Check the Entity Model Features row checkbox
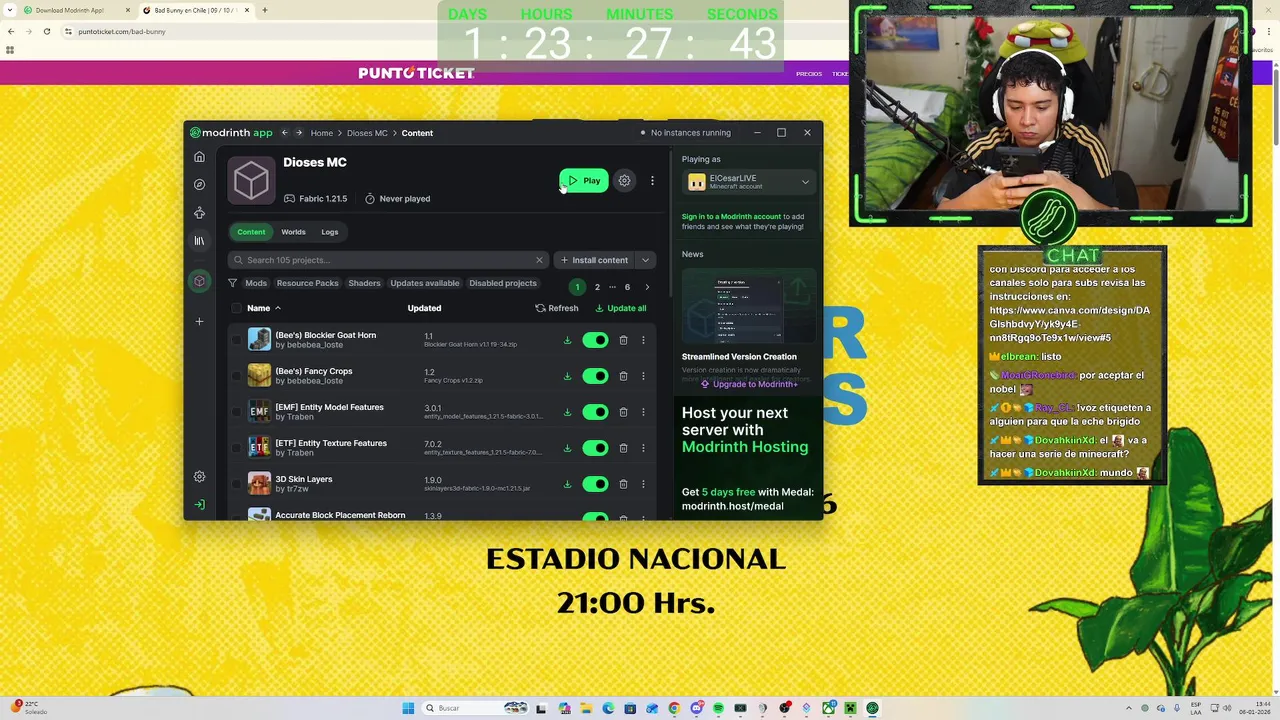Image resolution: width=1280 pixels, height=720 pixels. click(236, 412)
